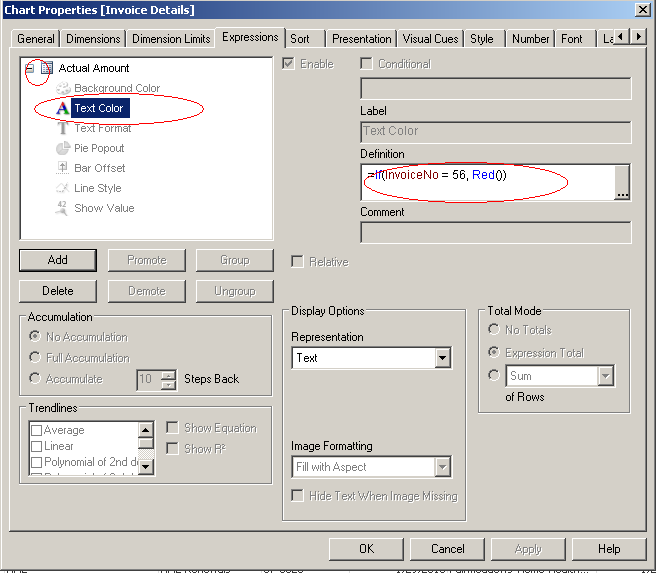Click the Add expression button

pyautogui.click(x=58, y=260)
